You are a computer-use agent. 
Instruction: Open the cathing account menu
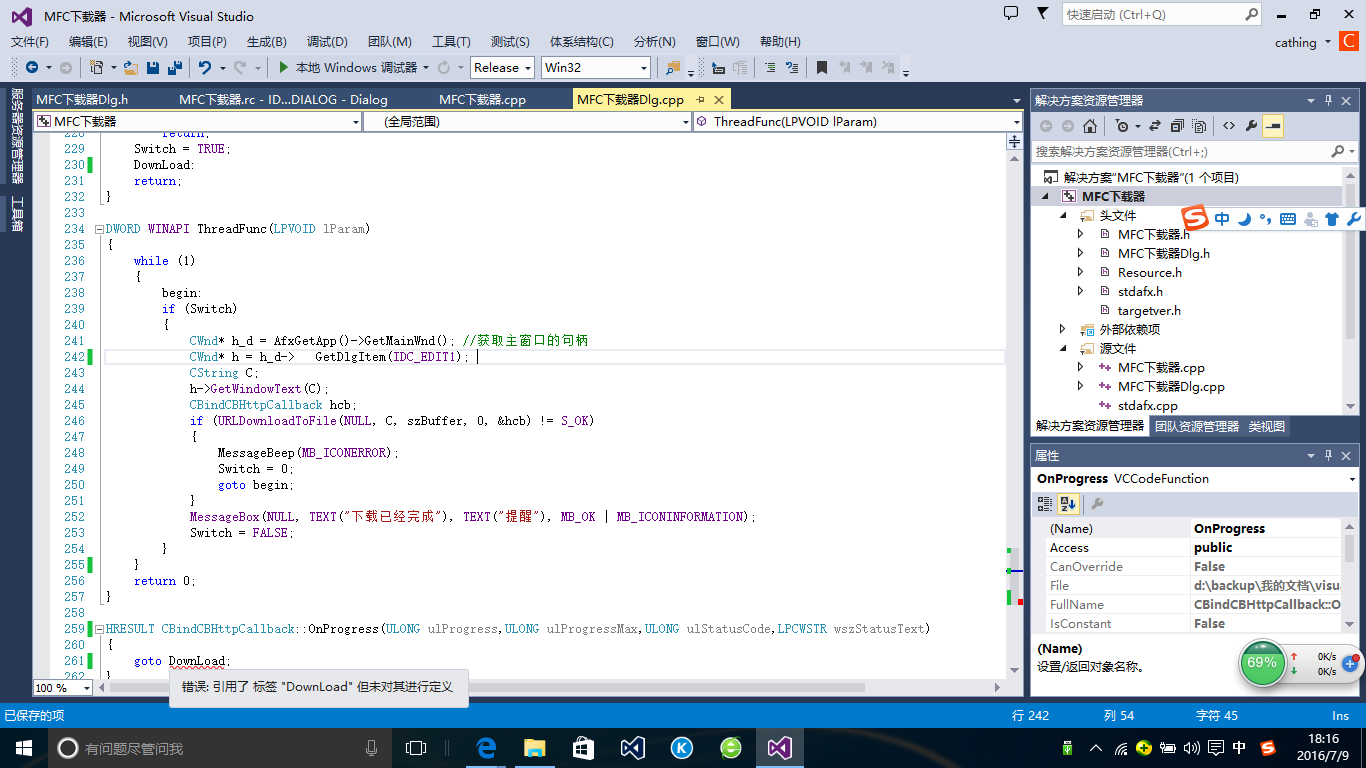pyautogui.click(x=1302, y=42)
